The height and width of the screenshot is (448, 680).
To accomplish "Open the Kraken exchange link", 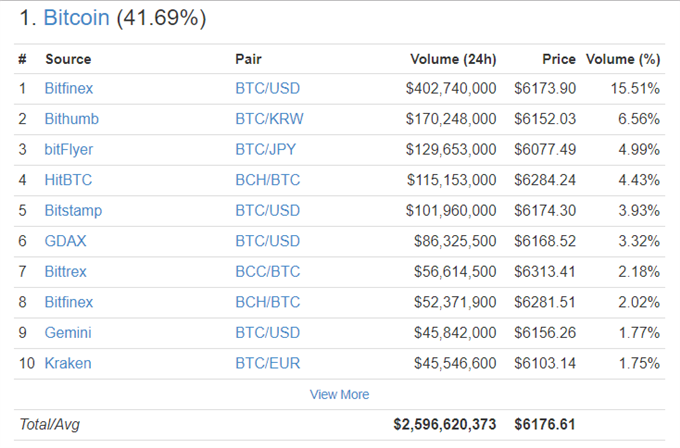I will [68, 363].
